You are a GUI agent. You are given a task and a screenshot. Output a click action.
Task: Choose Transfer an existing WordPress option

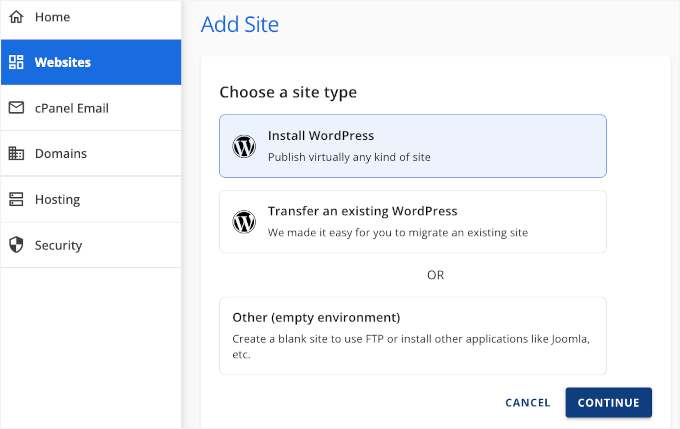coord(412,222)
